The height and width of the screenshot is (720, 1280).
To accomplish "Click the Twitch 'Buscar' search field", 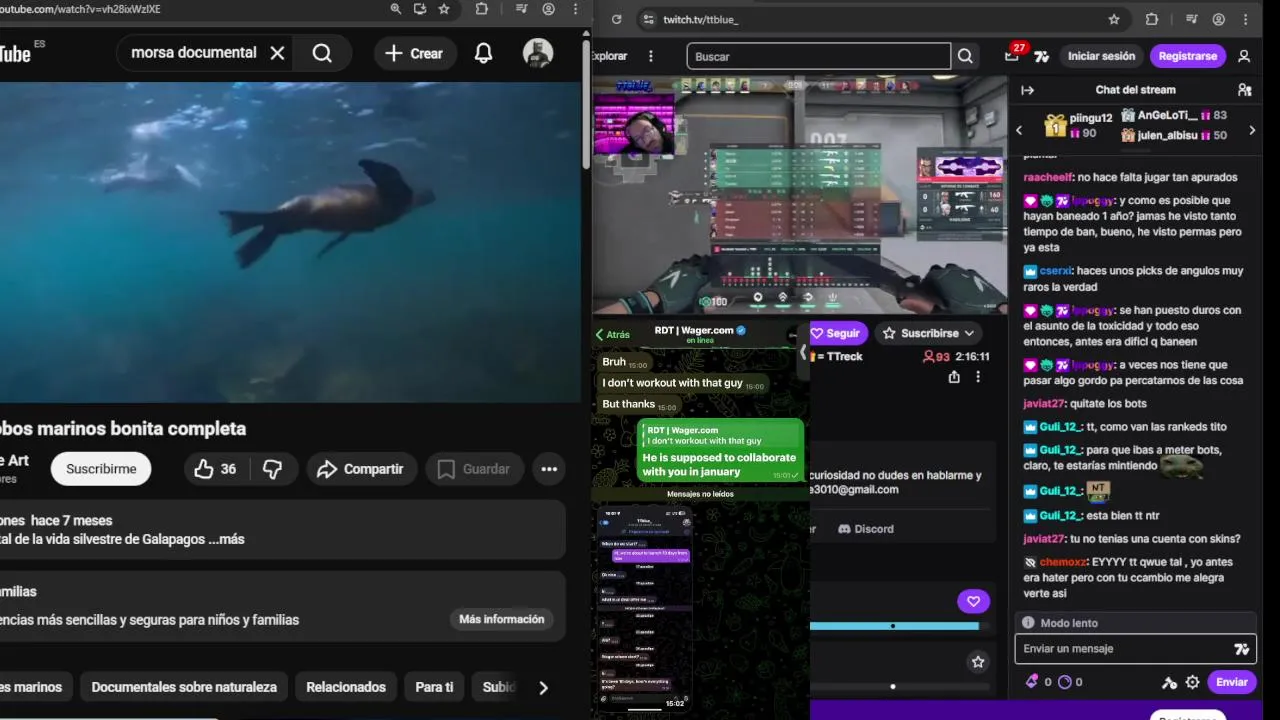I will (818, 56).
